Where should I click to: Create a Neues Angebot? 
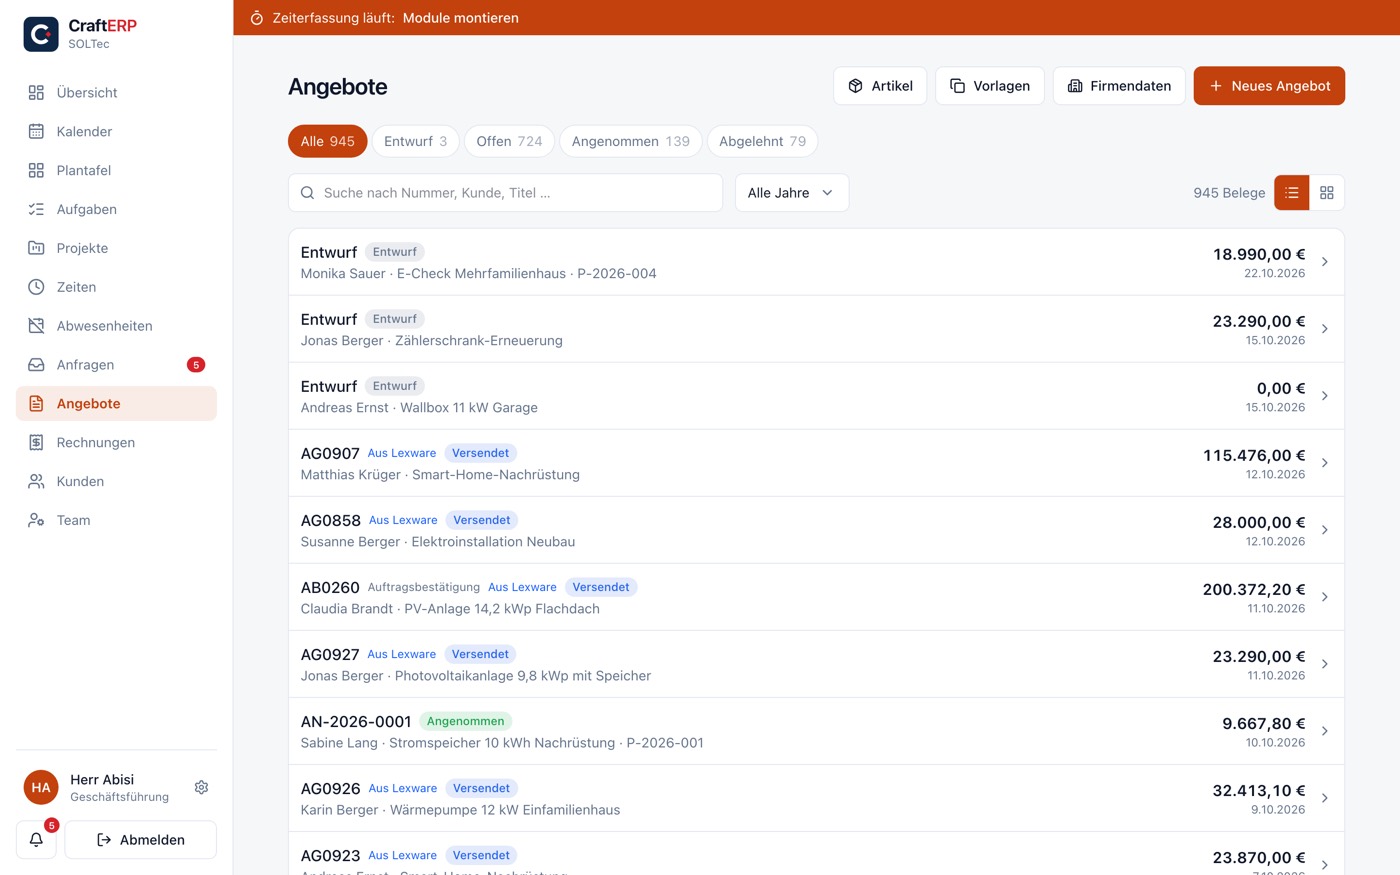pos(1269,86)
